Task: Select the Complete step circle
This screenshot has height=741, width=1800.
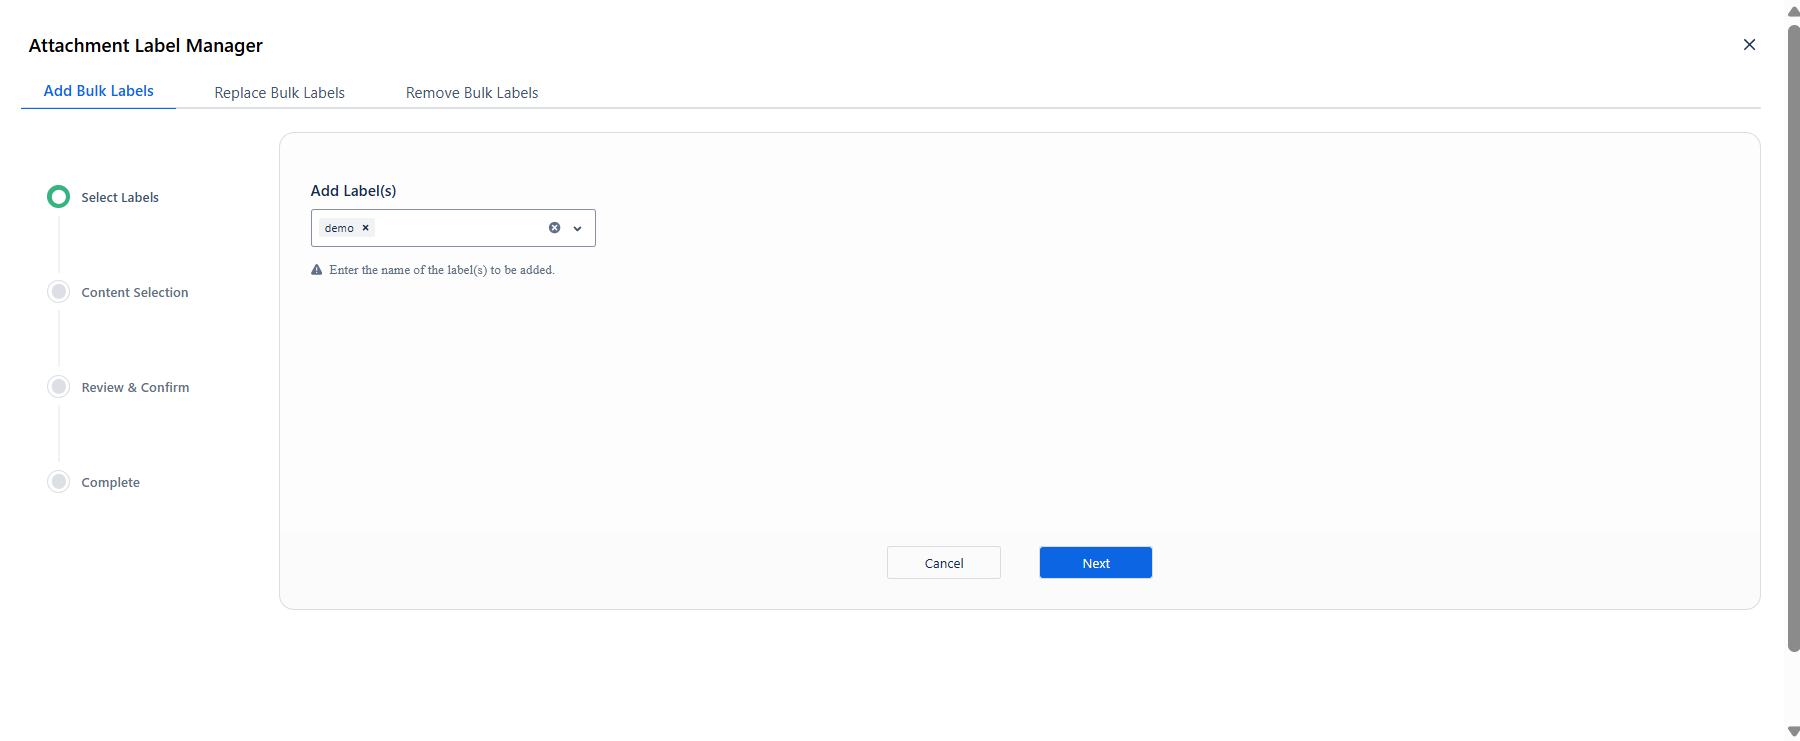Action: (x=59, y=482)
